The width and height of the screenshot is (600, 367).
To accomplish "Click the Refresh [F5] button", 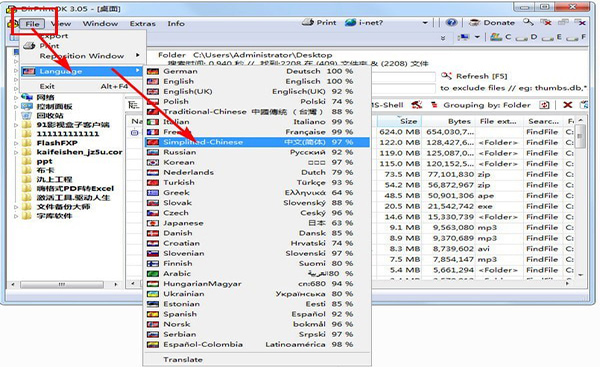I will (474, 76).
